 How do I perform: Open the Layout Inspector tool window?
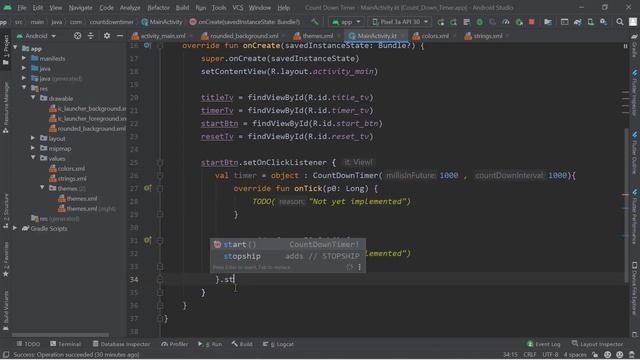pyautogui.click(x=598, y=344)
